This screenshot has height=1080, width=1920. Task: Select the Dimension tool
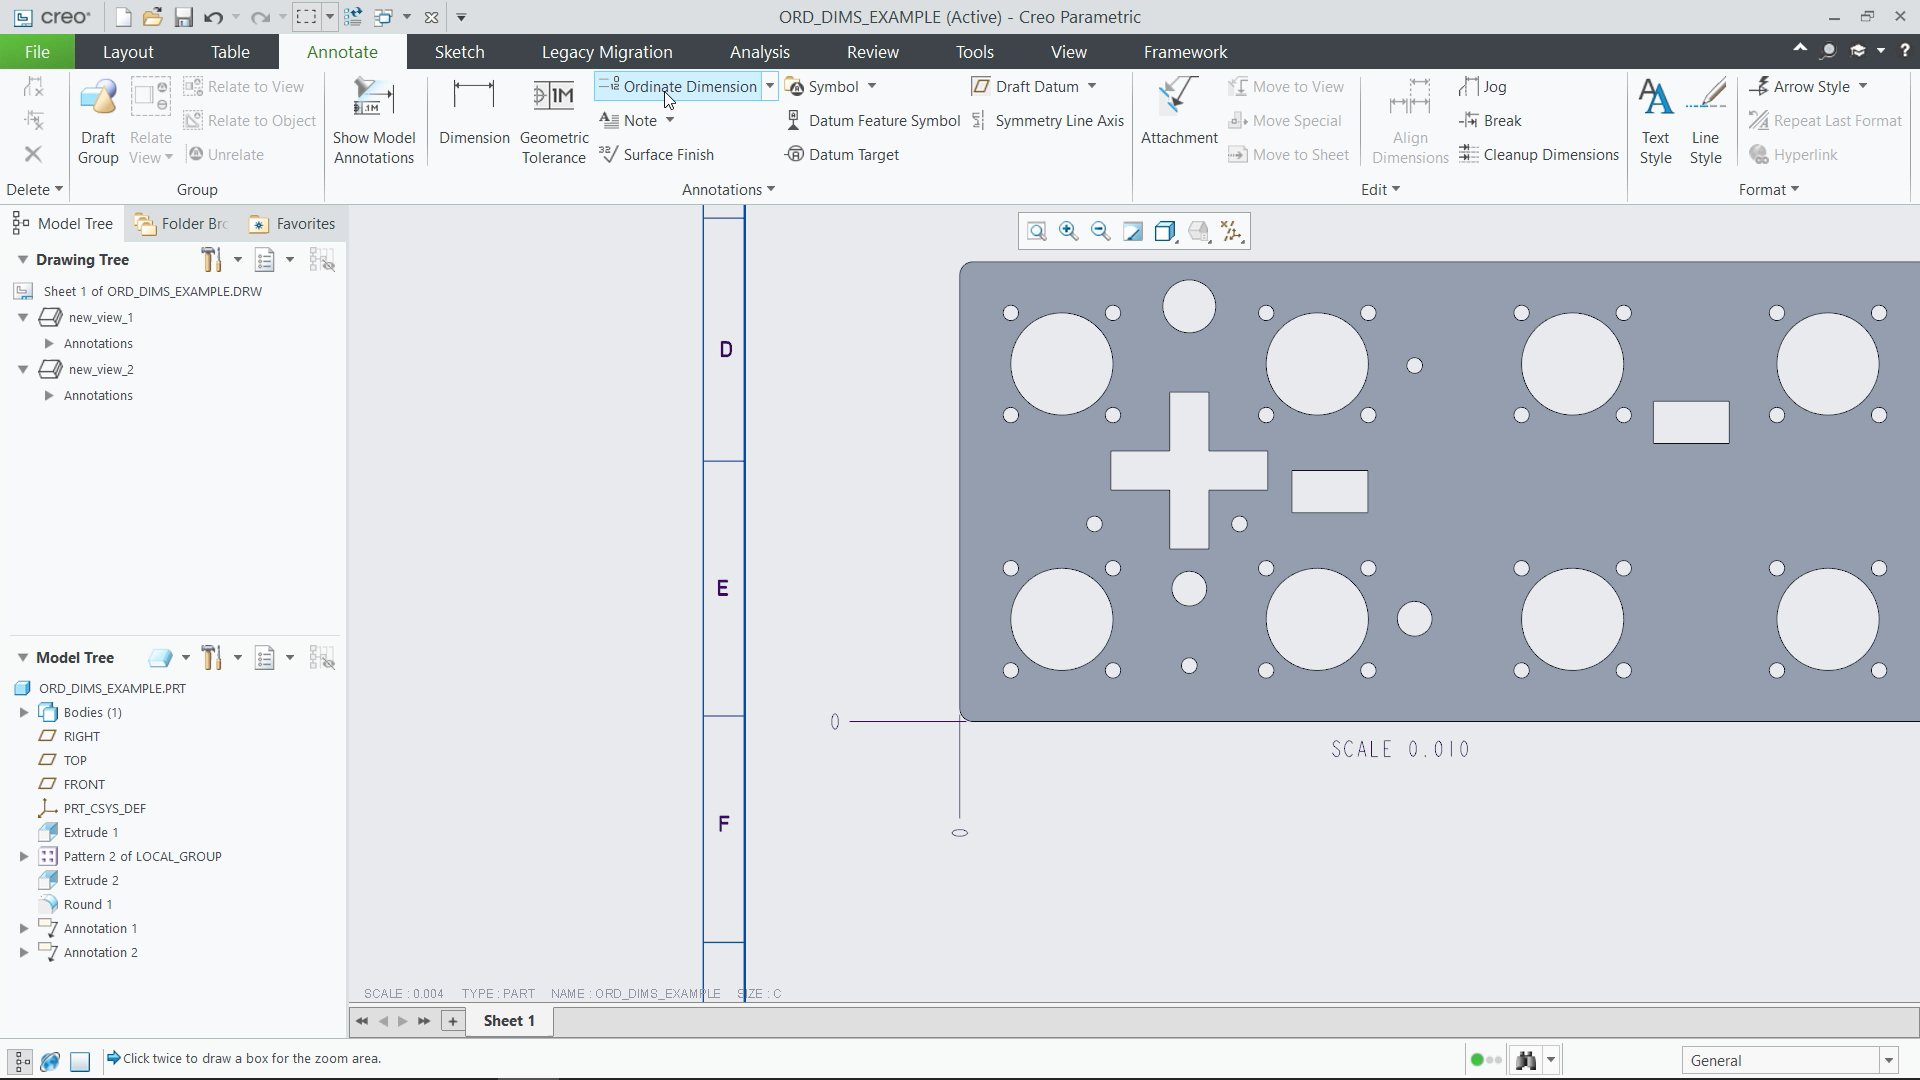474,112
